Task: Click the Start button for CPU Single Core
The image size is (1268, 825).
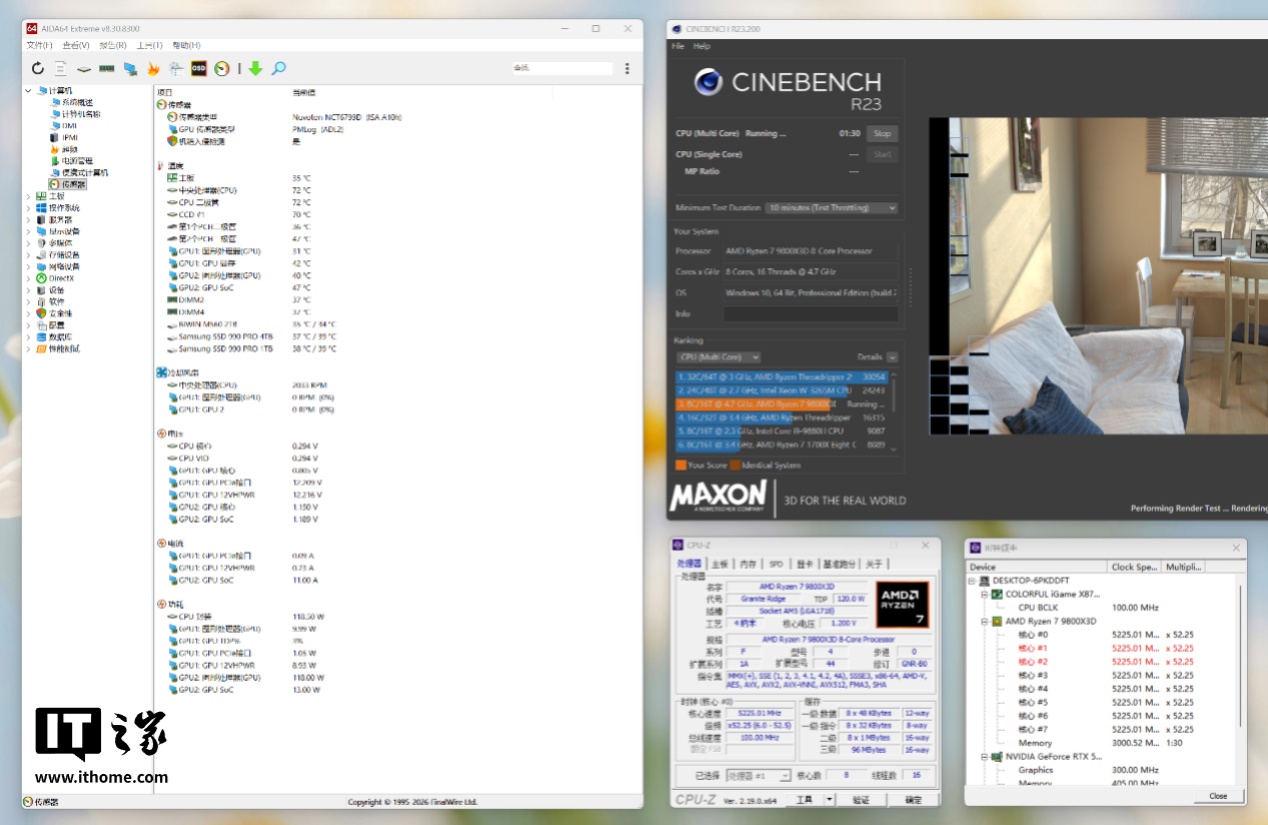Action: (x=882, y=154)
